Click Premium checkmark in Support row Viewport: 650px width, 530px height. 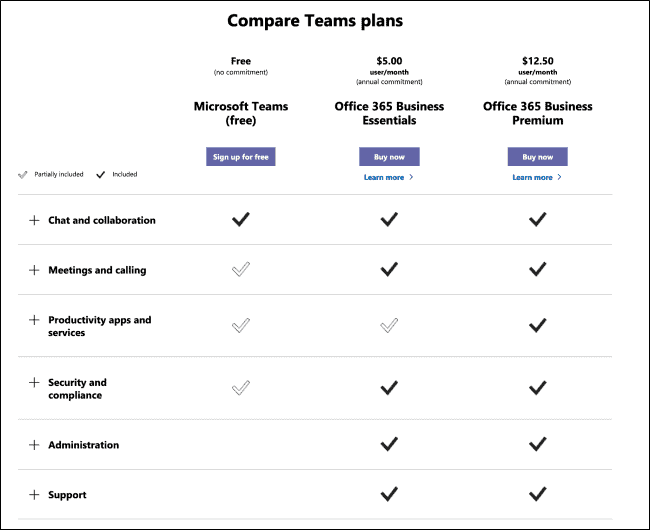point(537,494)
